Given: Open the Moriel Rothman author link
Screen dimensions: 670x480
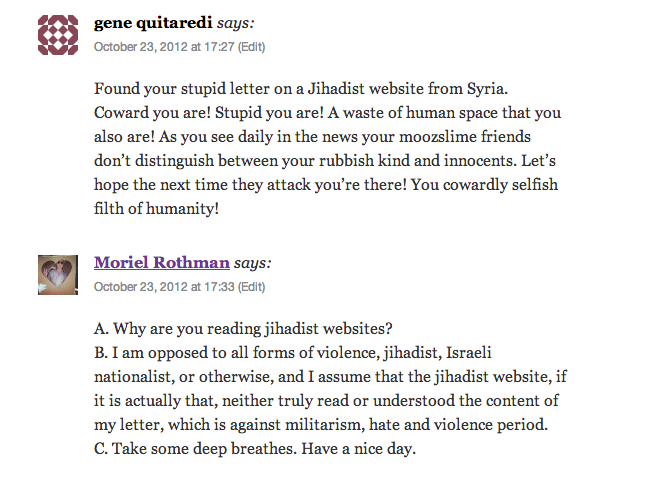Looking at the screenshot, I should [x=162, y=263].
